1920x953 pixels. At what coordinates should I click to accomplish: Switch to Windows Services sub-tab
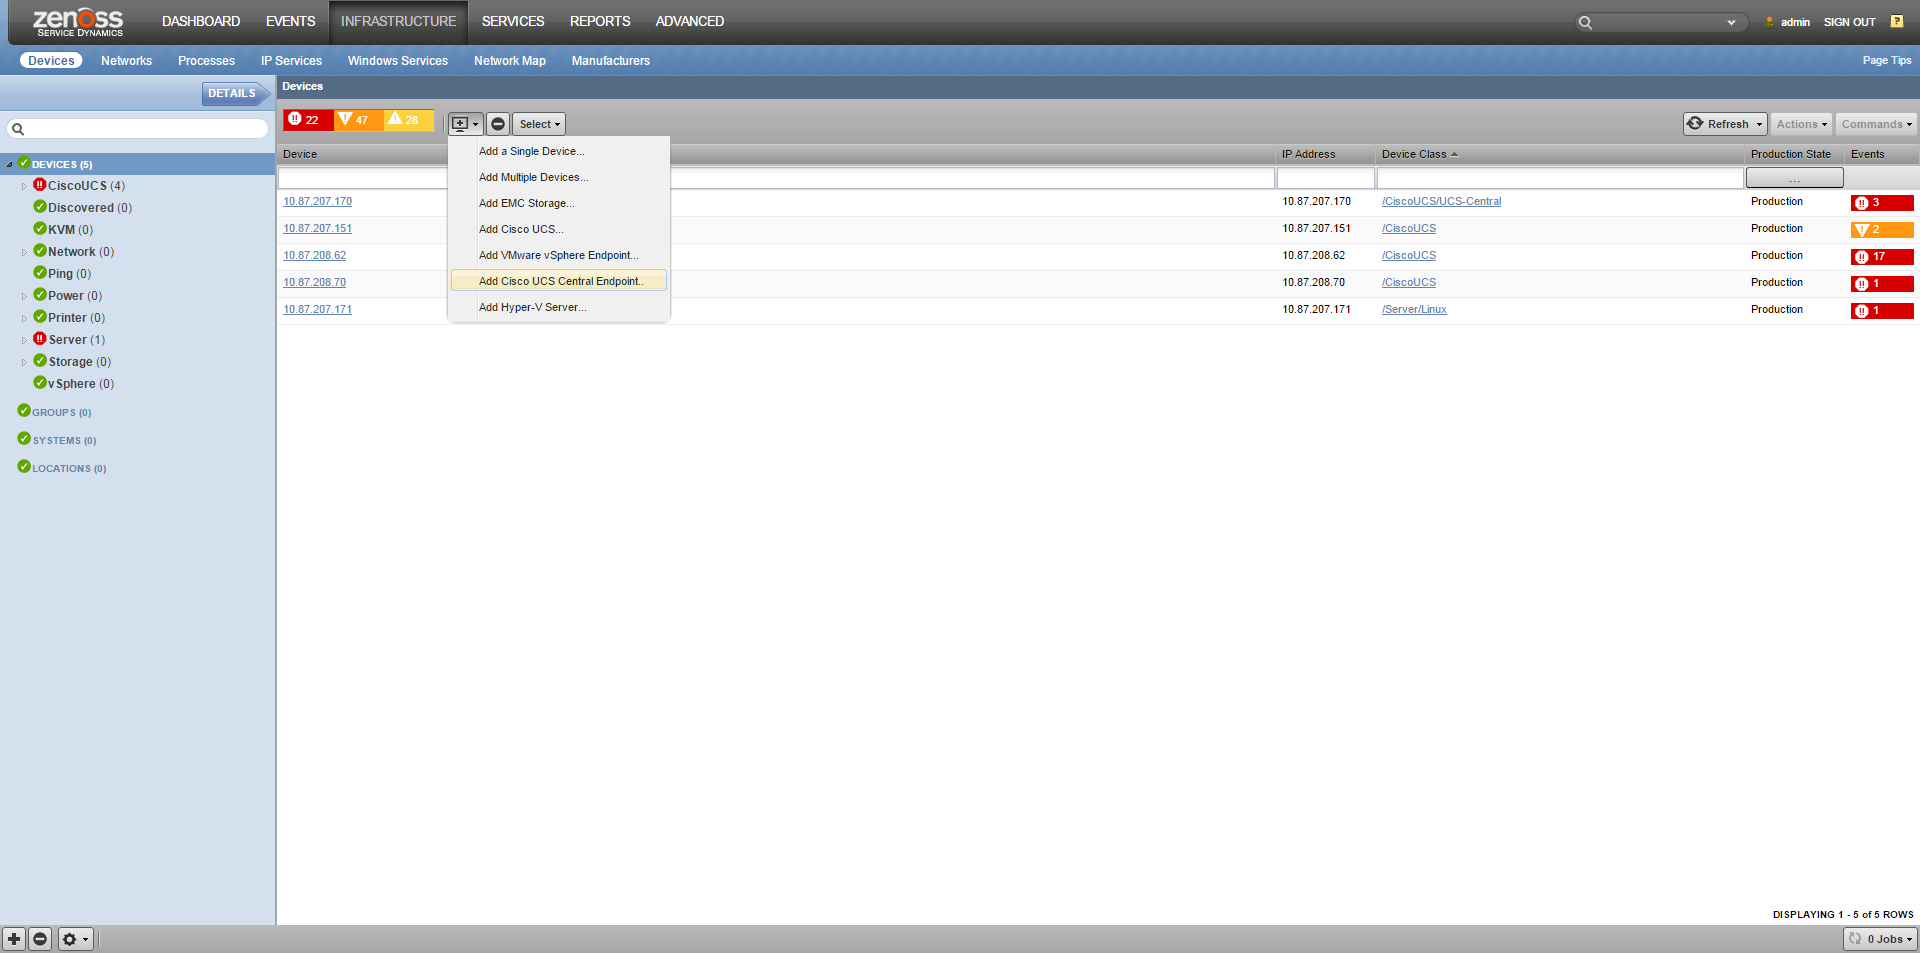[398, 61]
